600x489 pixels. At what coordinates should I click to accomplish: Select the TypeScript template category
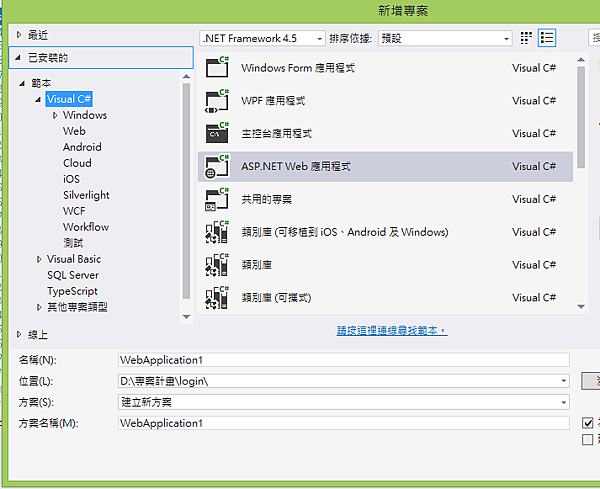click(72, 291)
